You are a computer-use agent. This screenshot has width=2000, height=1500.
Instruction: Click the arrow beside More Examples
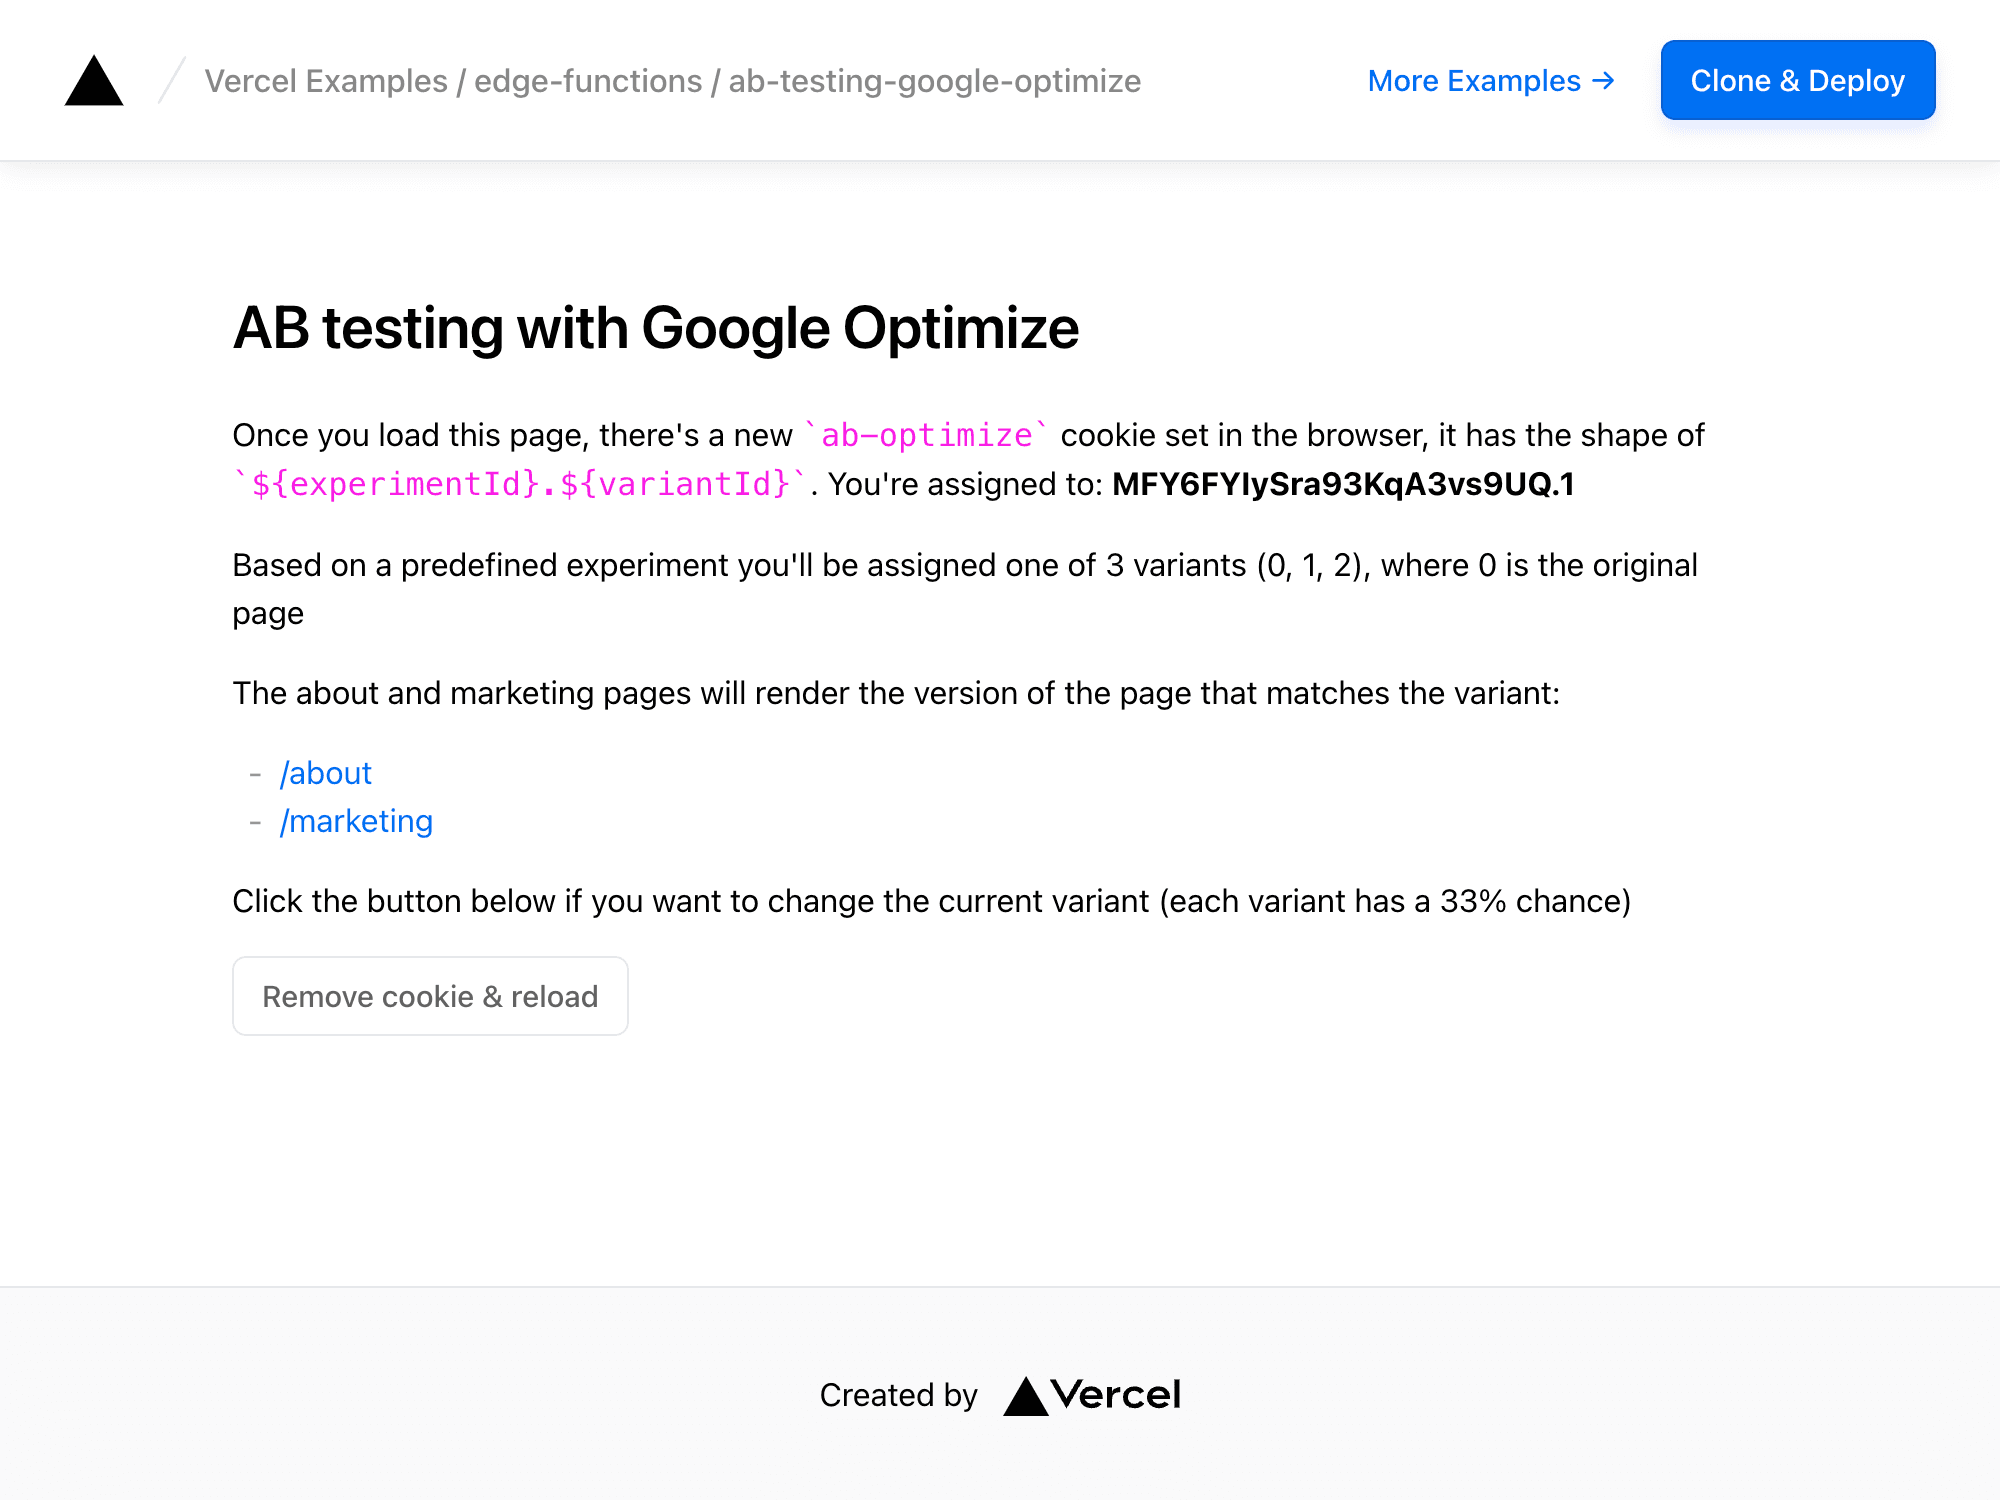click(x=1604, y=81)
